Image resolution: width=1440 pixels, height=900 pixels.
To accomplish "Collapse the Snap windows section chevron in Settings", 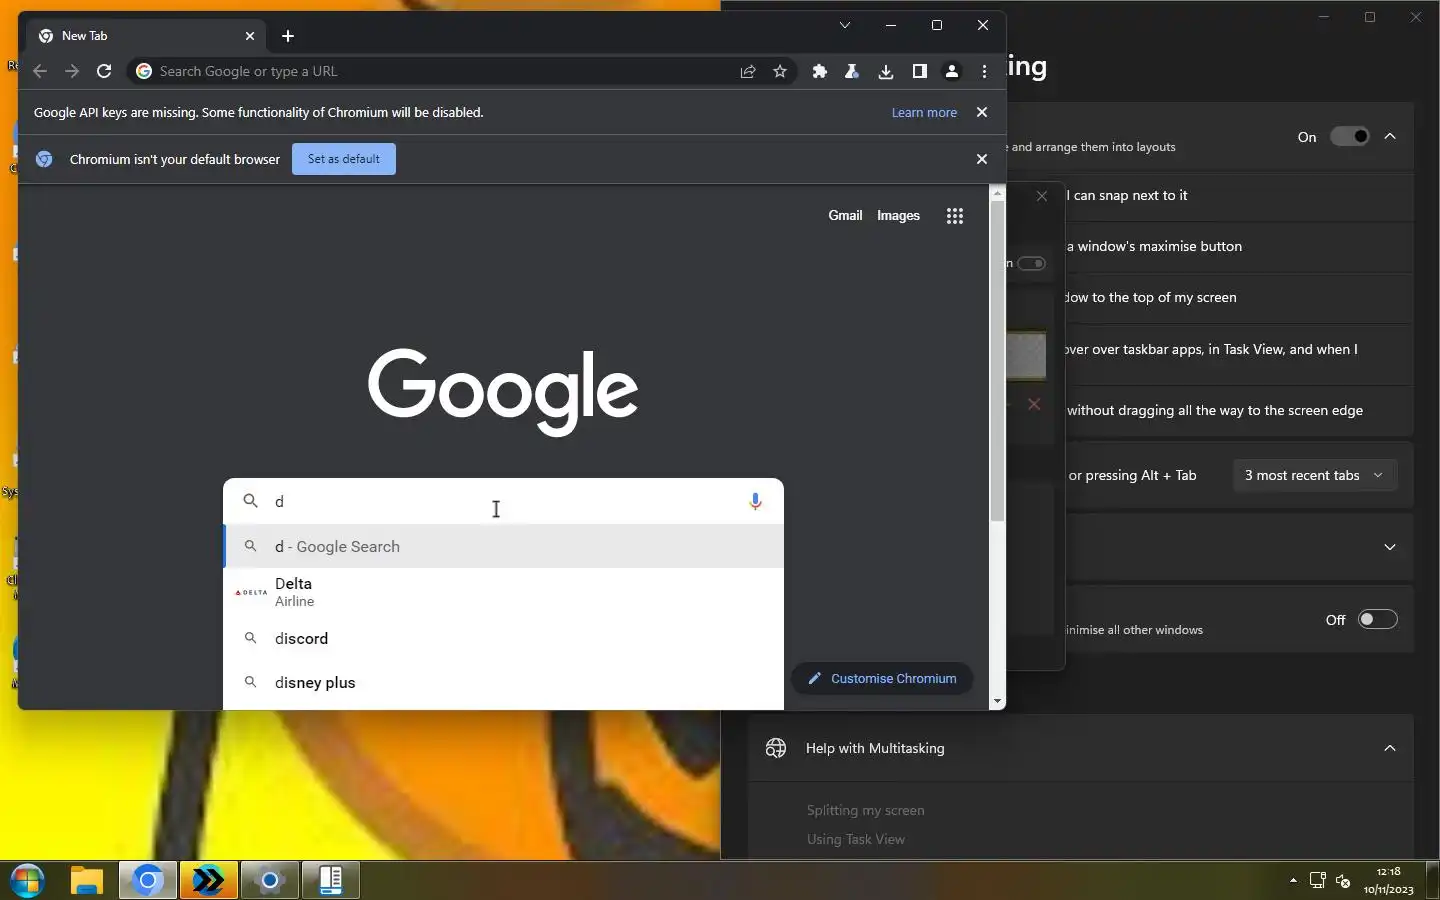I will 1390,137.
